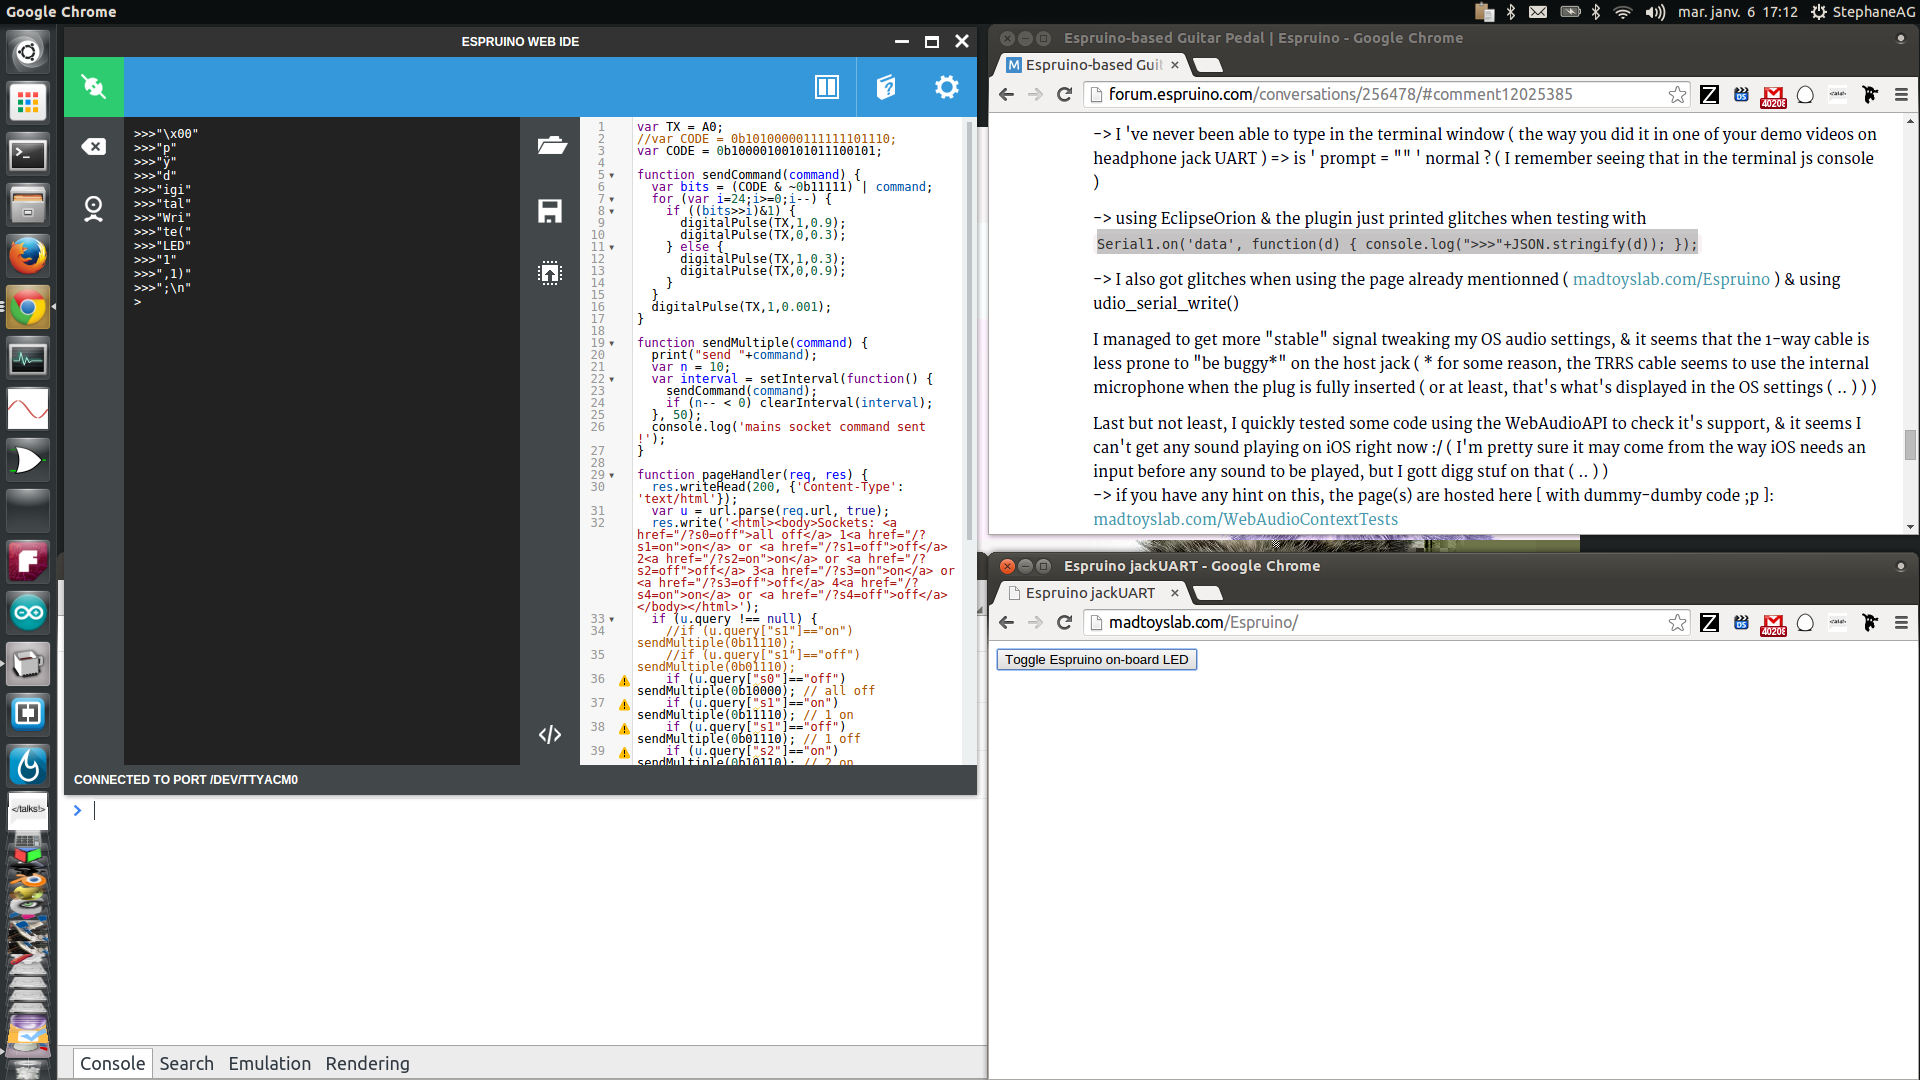Click Gmail extension icon in forum window
The width and height of the screenshot is (1920, 1080).
pos(1773,95)
